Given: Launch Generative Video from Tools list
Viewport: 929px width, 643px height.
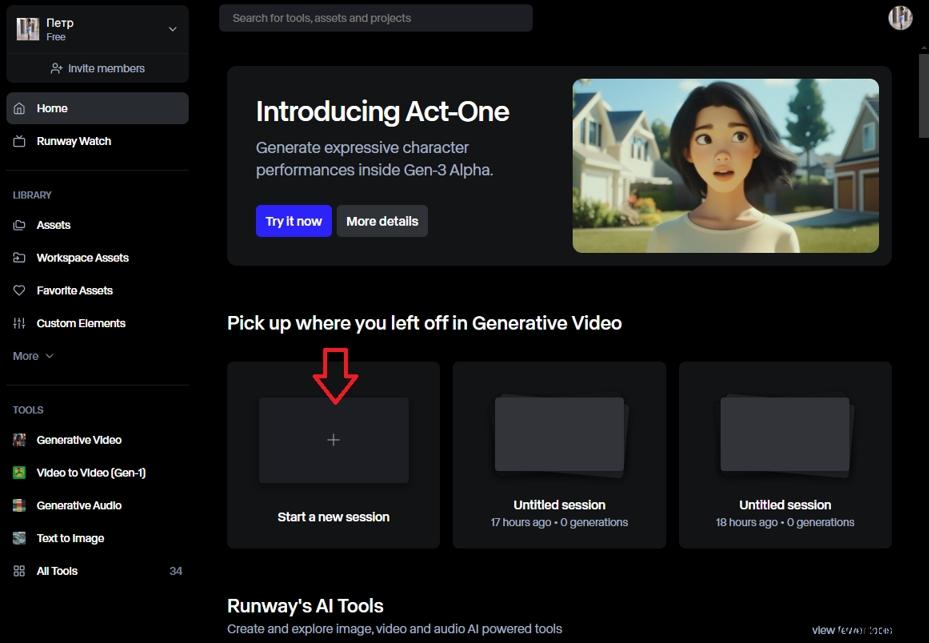Looking at the screenshot, I should pos(98,440).
